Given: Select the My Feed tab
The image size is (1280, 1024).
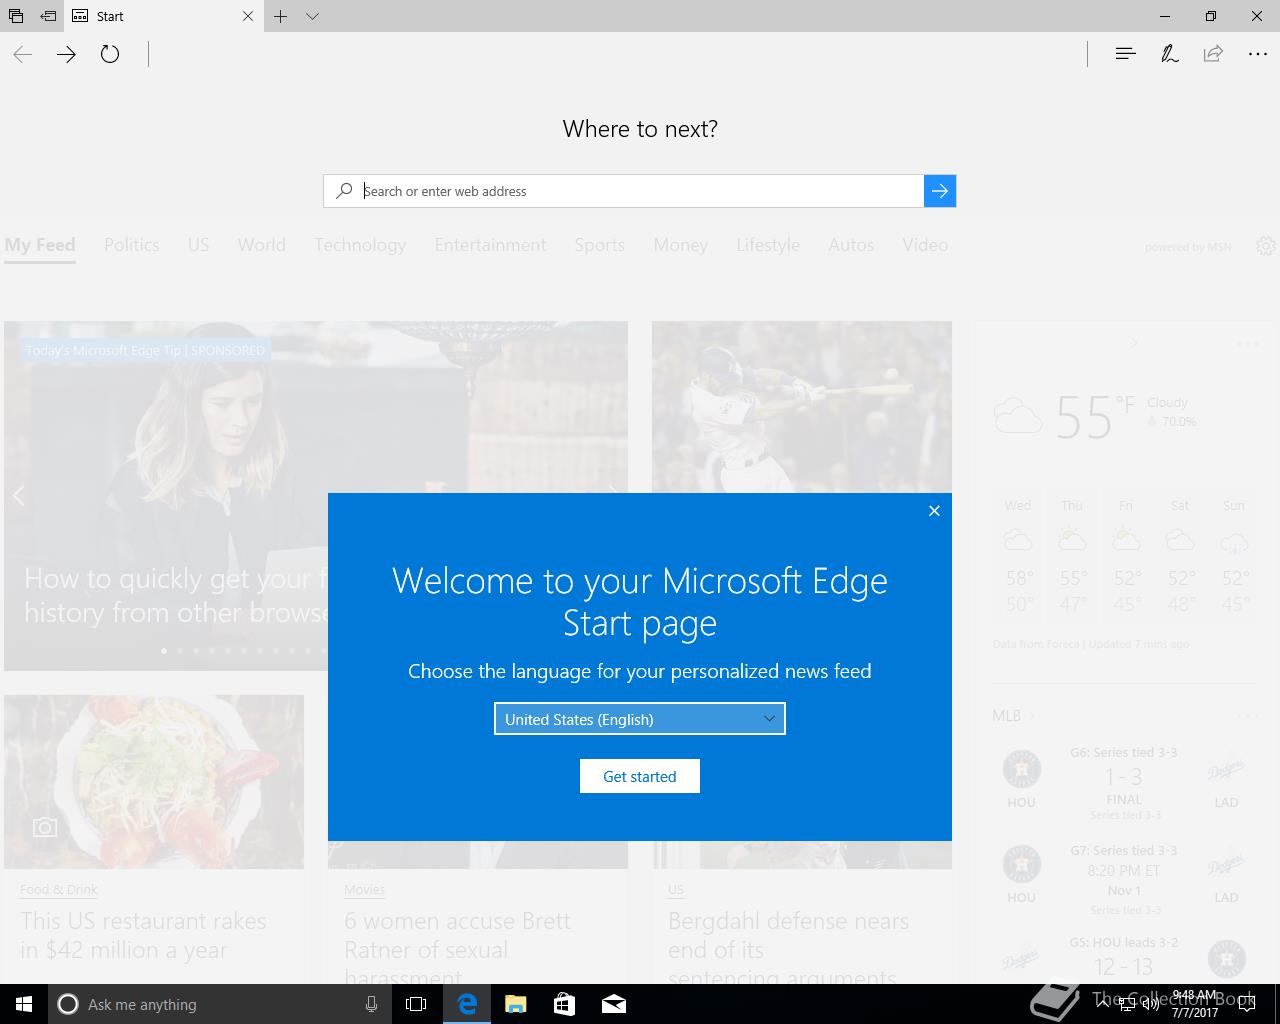Looking at the screenshot, I should click(40, 245).
